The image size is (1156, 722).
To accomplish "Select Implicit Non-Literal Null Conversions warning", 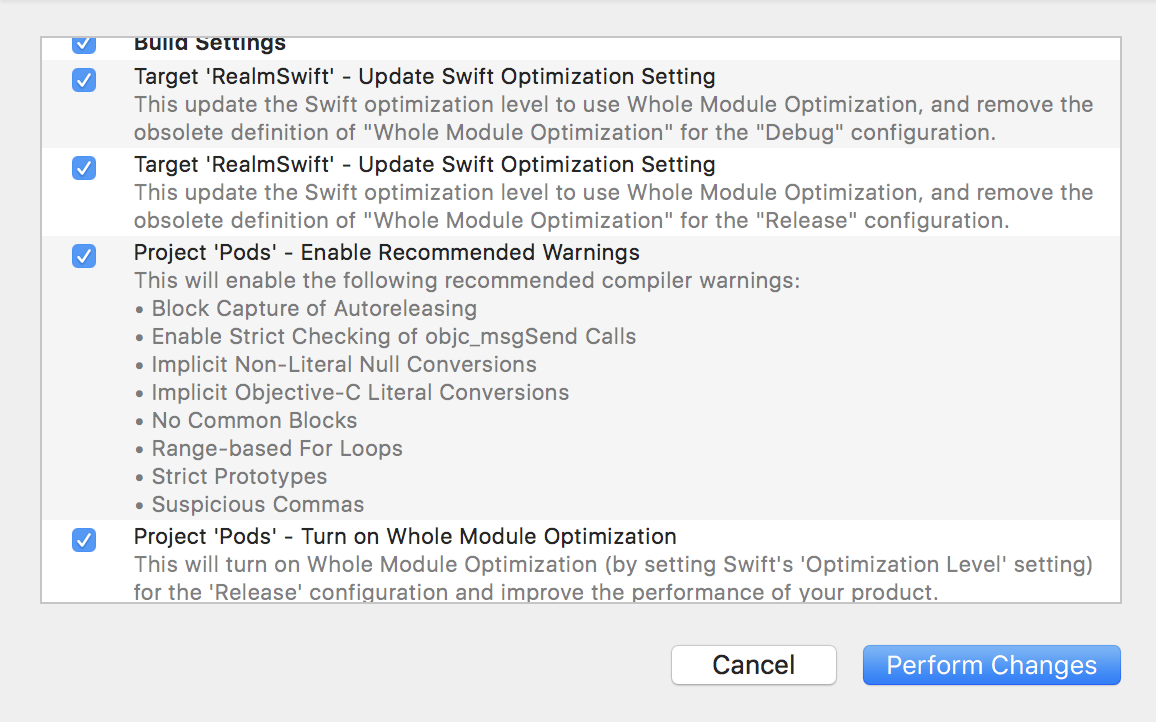I will (344, 364).
